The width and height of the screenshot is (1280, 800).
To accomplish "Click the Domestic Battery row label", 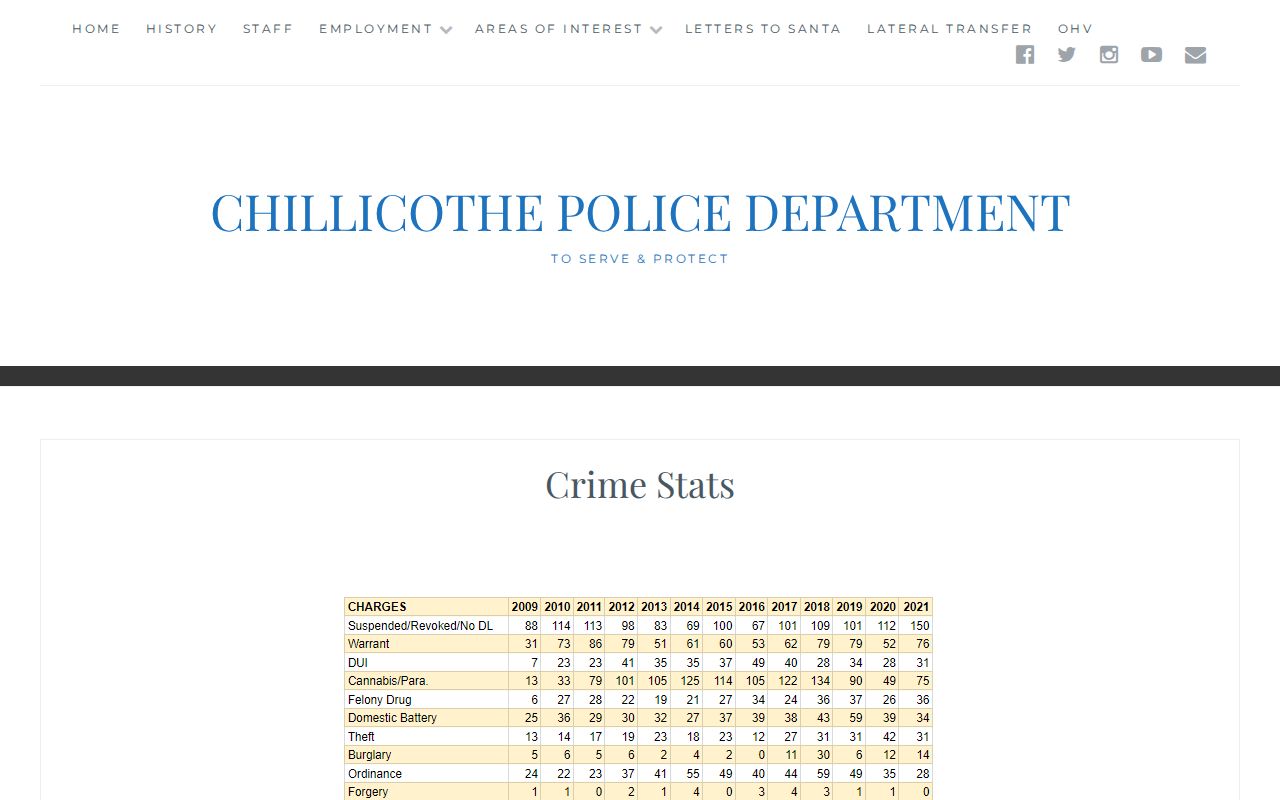I will coord(392,718).
